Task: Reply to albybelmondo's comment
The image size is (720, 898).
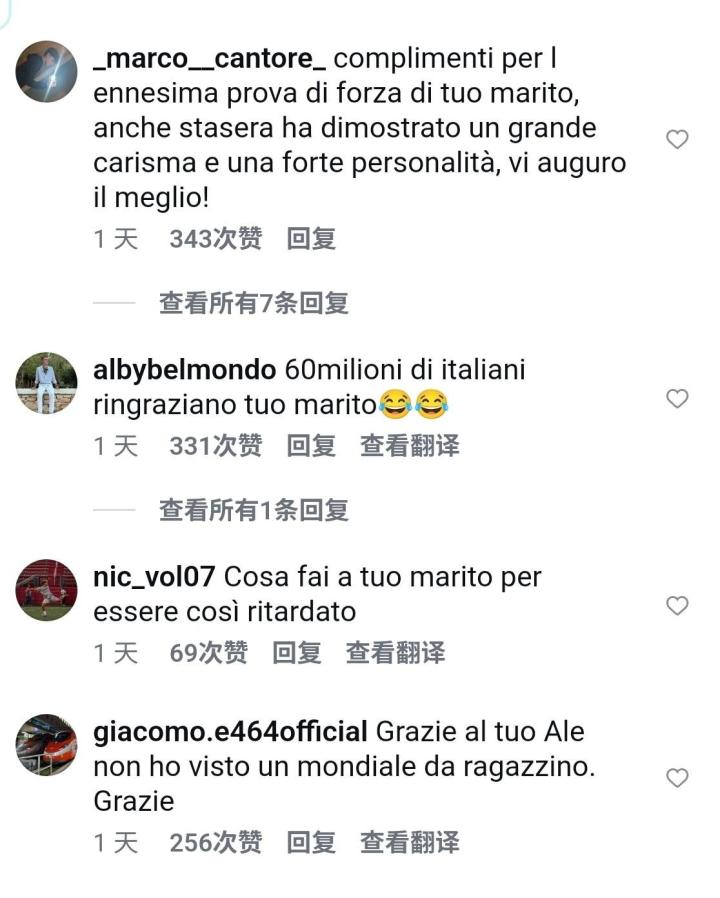Action: coord(311,446)
